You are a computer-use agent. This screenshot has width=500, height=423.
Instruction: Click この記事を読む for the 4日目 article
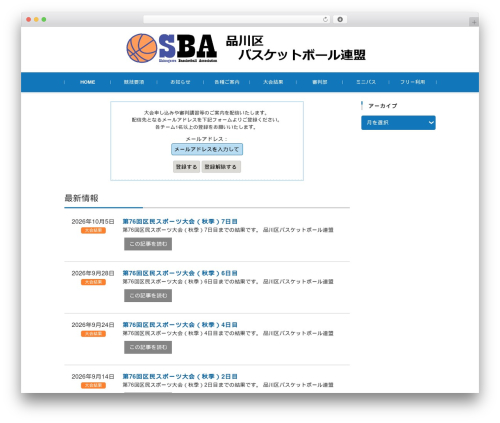click(148, 347)
